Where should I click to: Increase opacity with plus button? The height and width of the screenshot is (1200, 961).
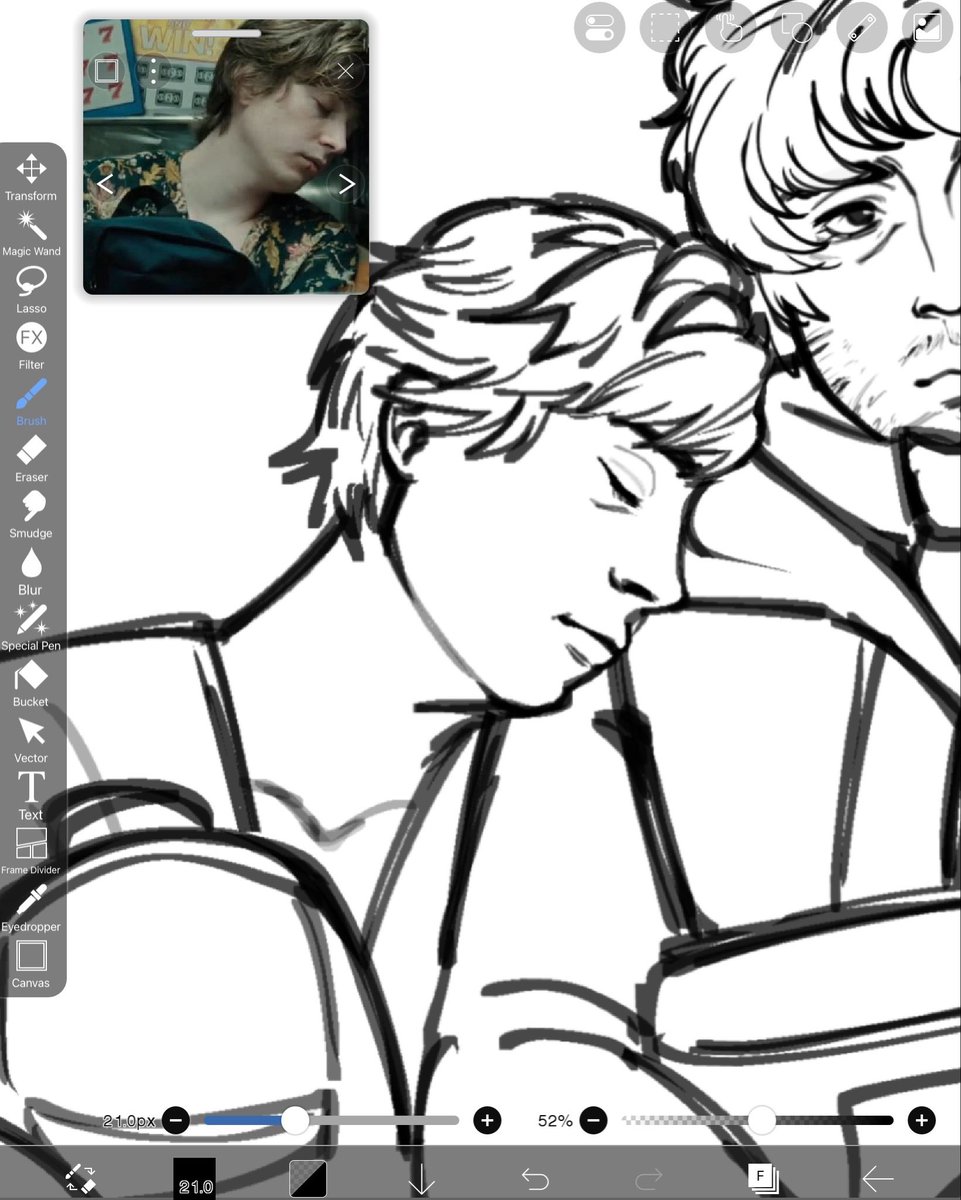click(921, 1120)
